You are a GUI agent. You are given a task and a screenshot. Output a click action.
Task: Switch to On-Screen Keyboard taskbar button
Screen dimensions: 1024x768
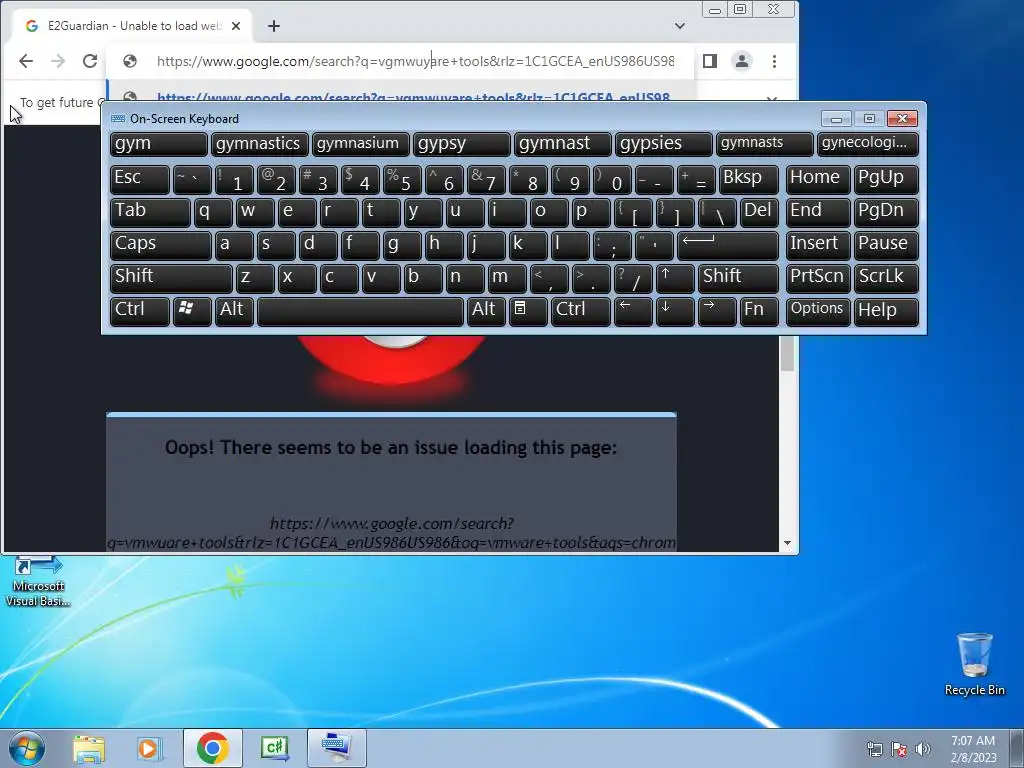(337, 748)
